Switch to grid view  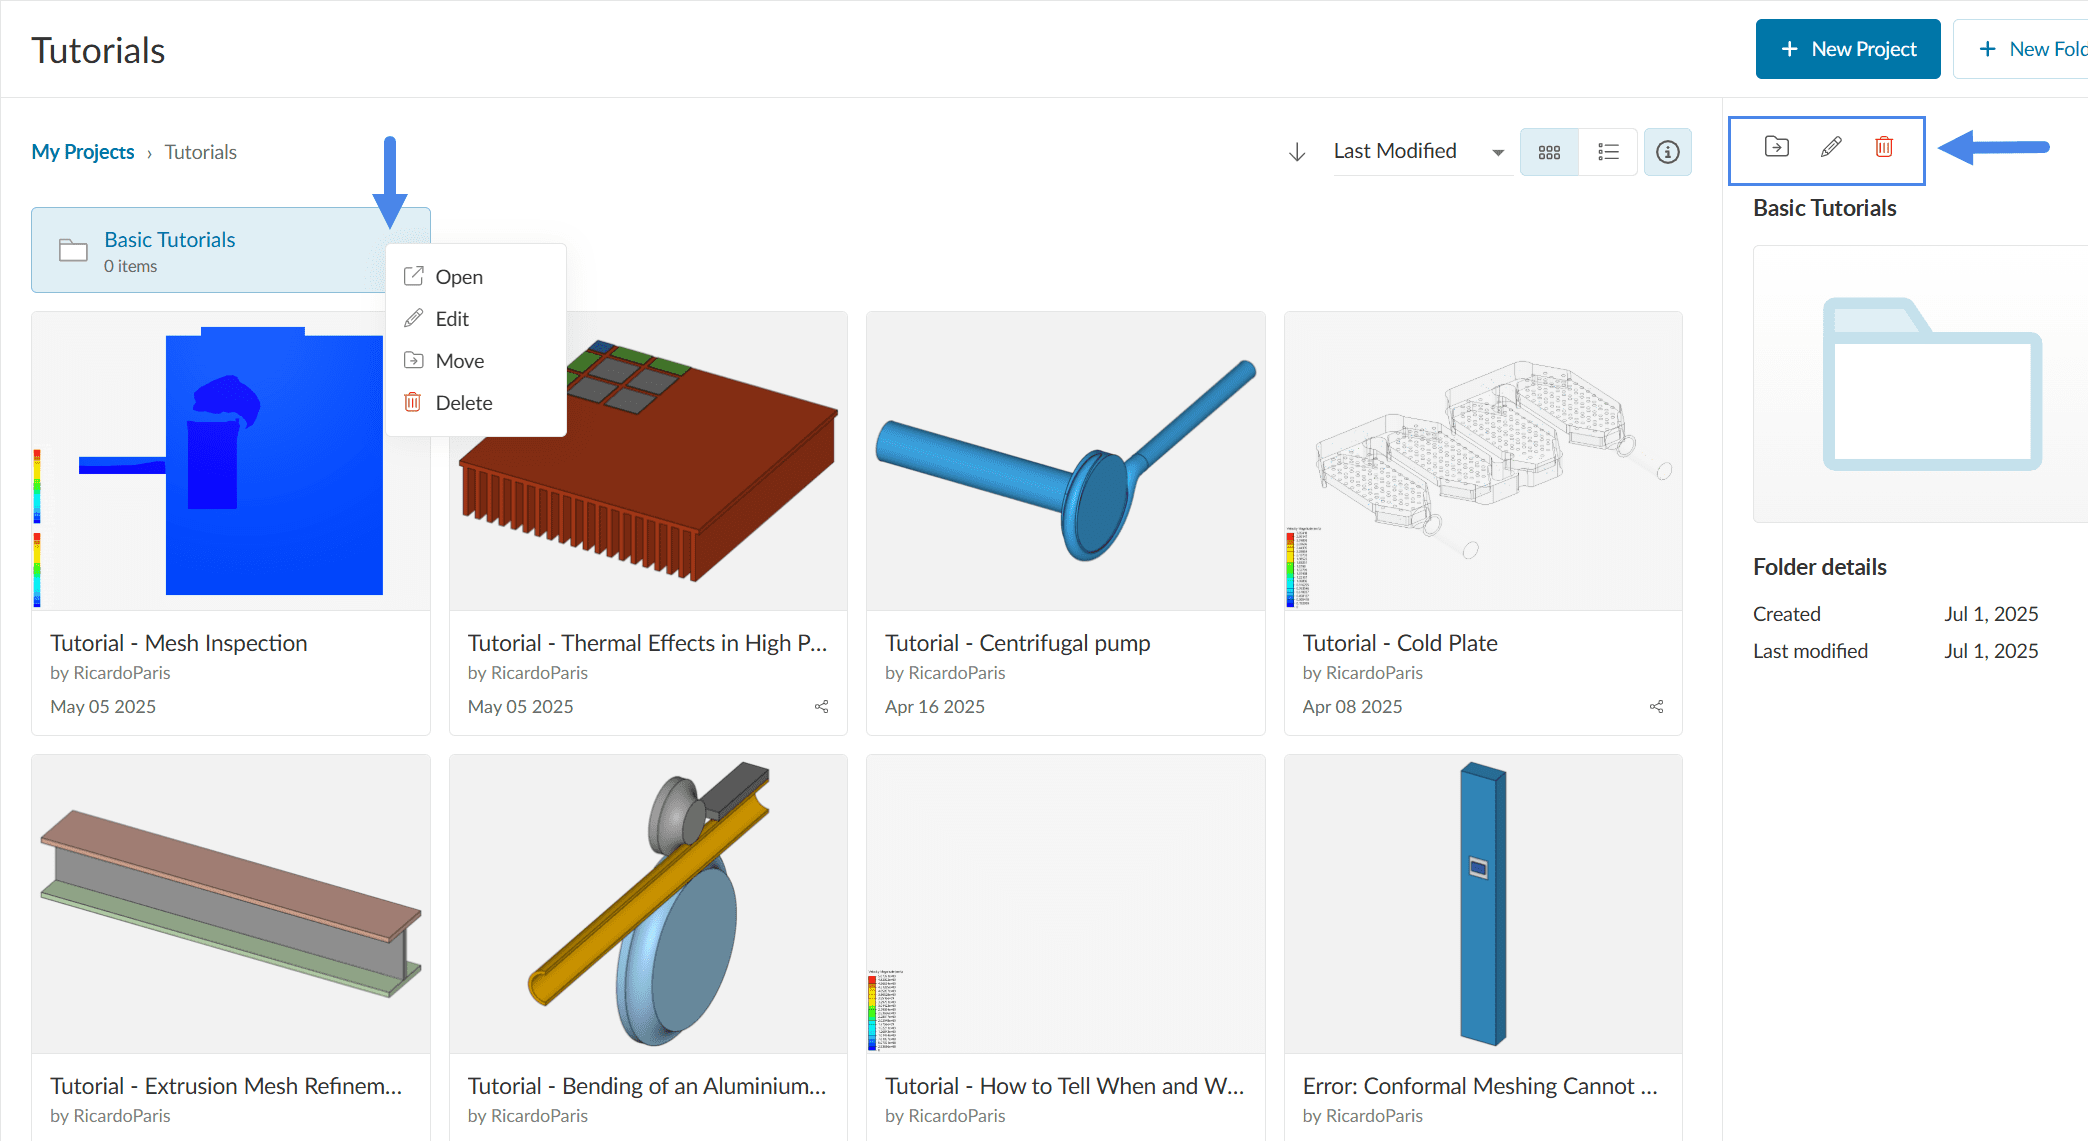1549,152
